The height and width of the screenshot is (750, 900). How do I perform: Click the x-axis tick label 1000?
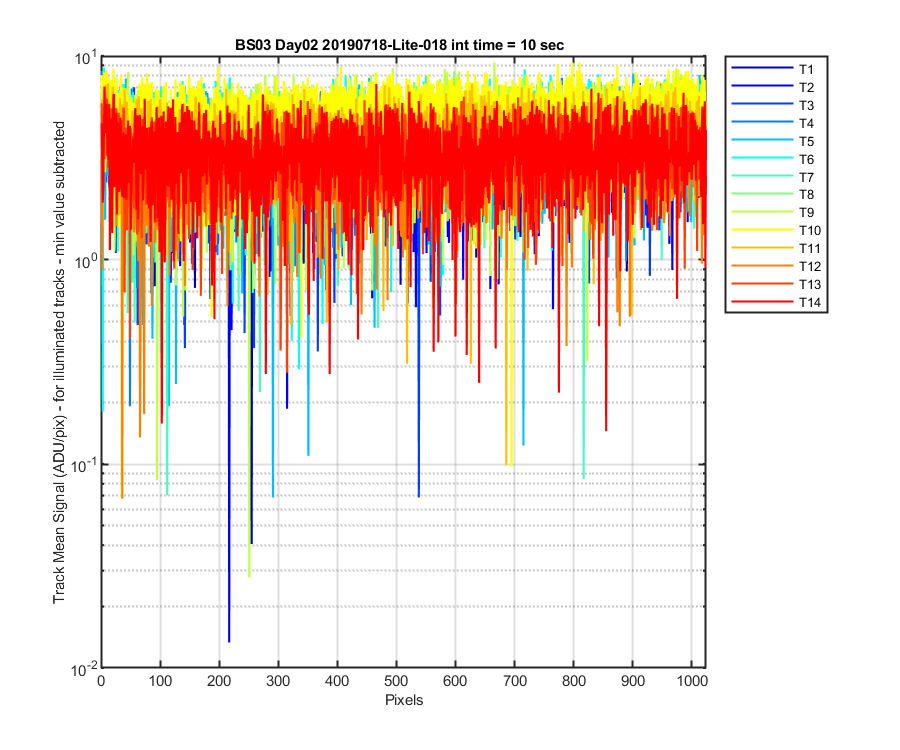[693, 681]
